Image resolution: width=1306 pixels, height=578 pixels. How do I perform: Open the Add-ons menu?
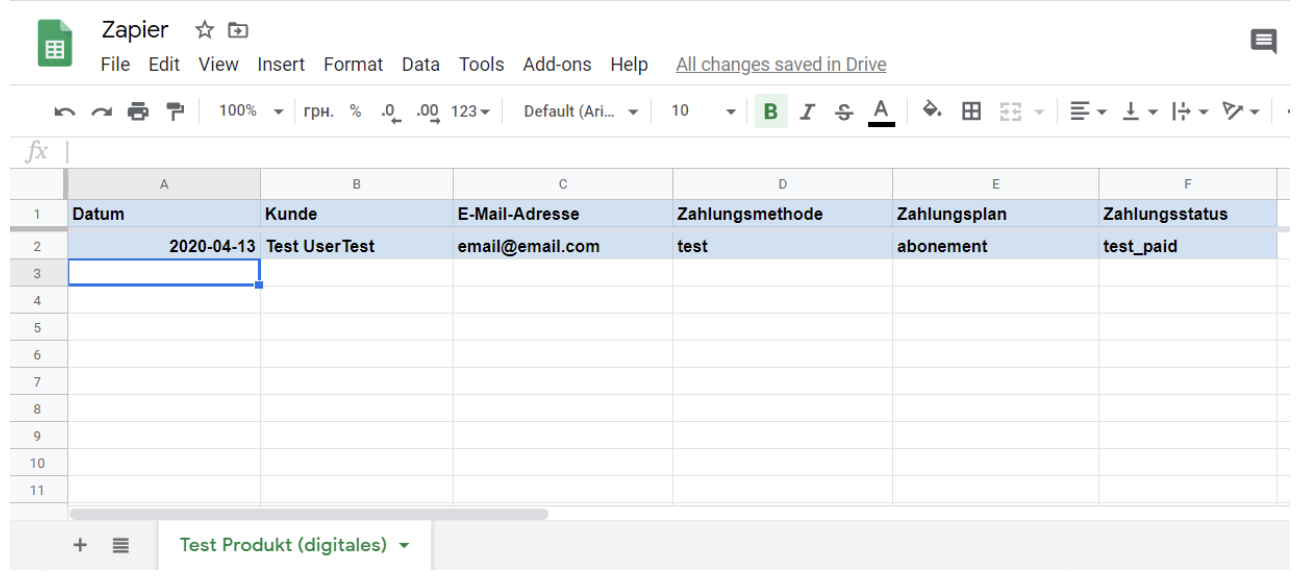pos(557,64)
